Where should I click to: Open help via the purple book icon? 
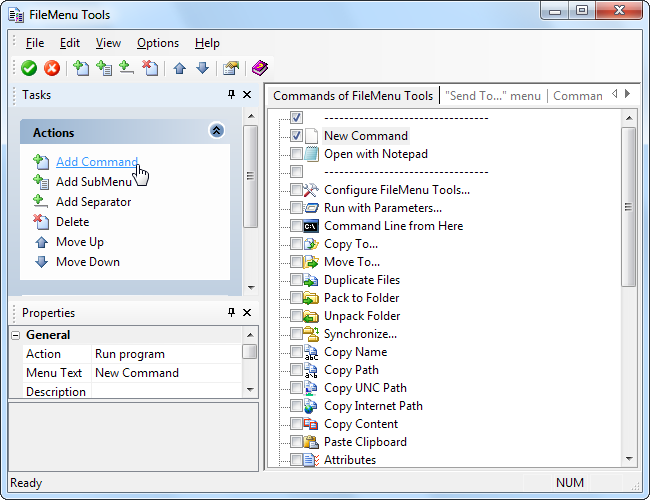[260, 68]
